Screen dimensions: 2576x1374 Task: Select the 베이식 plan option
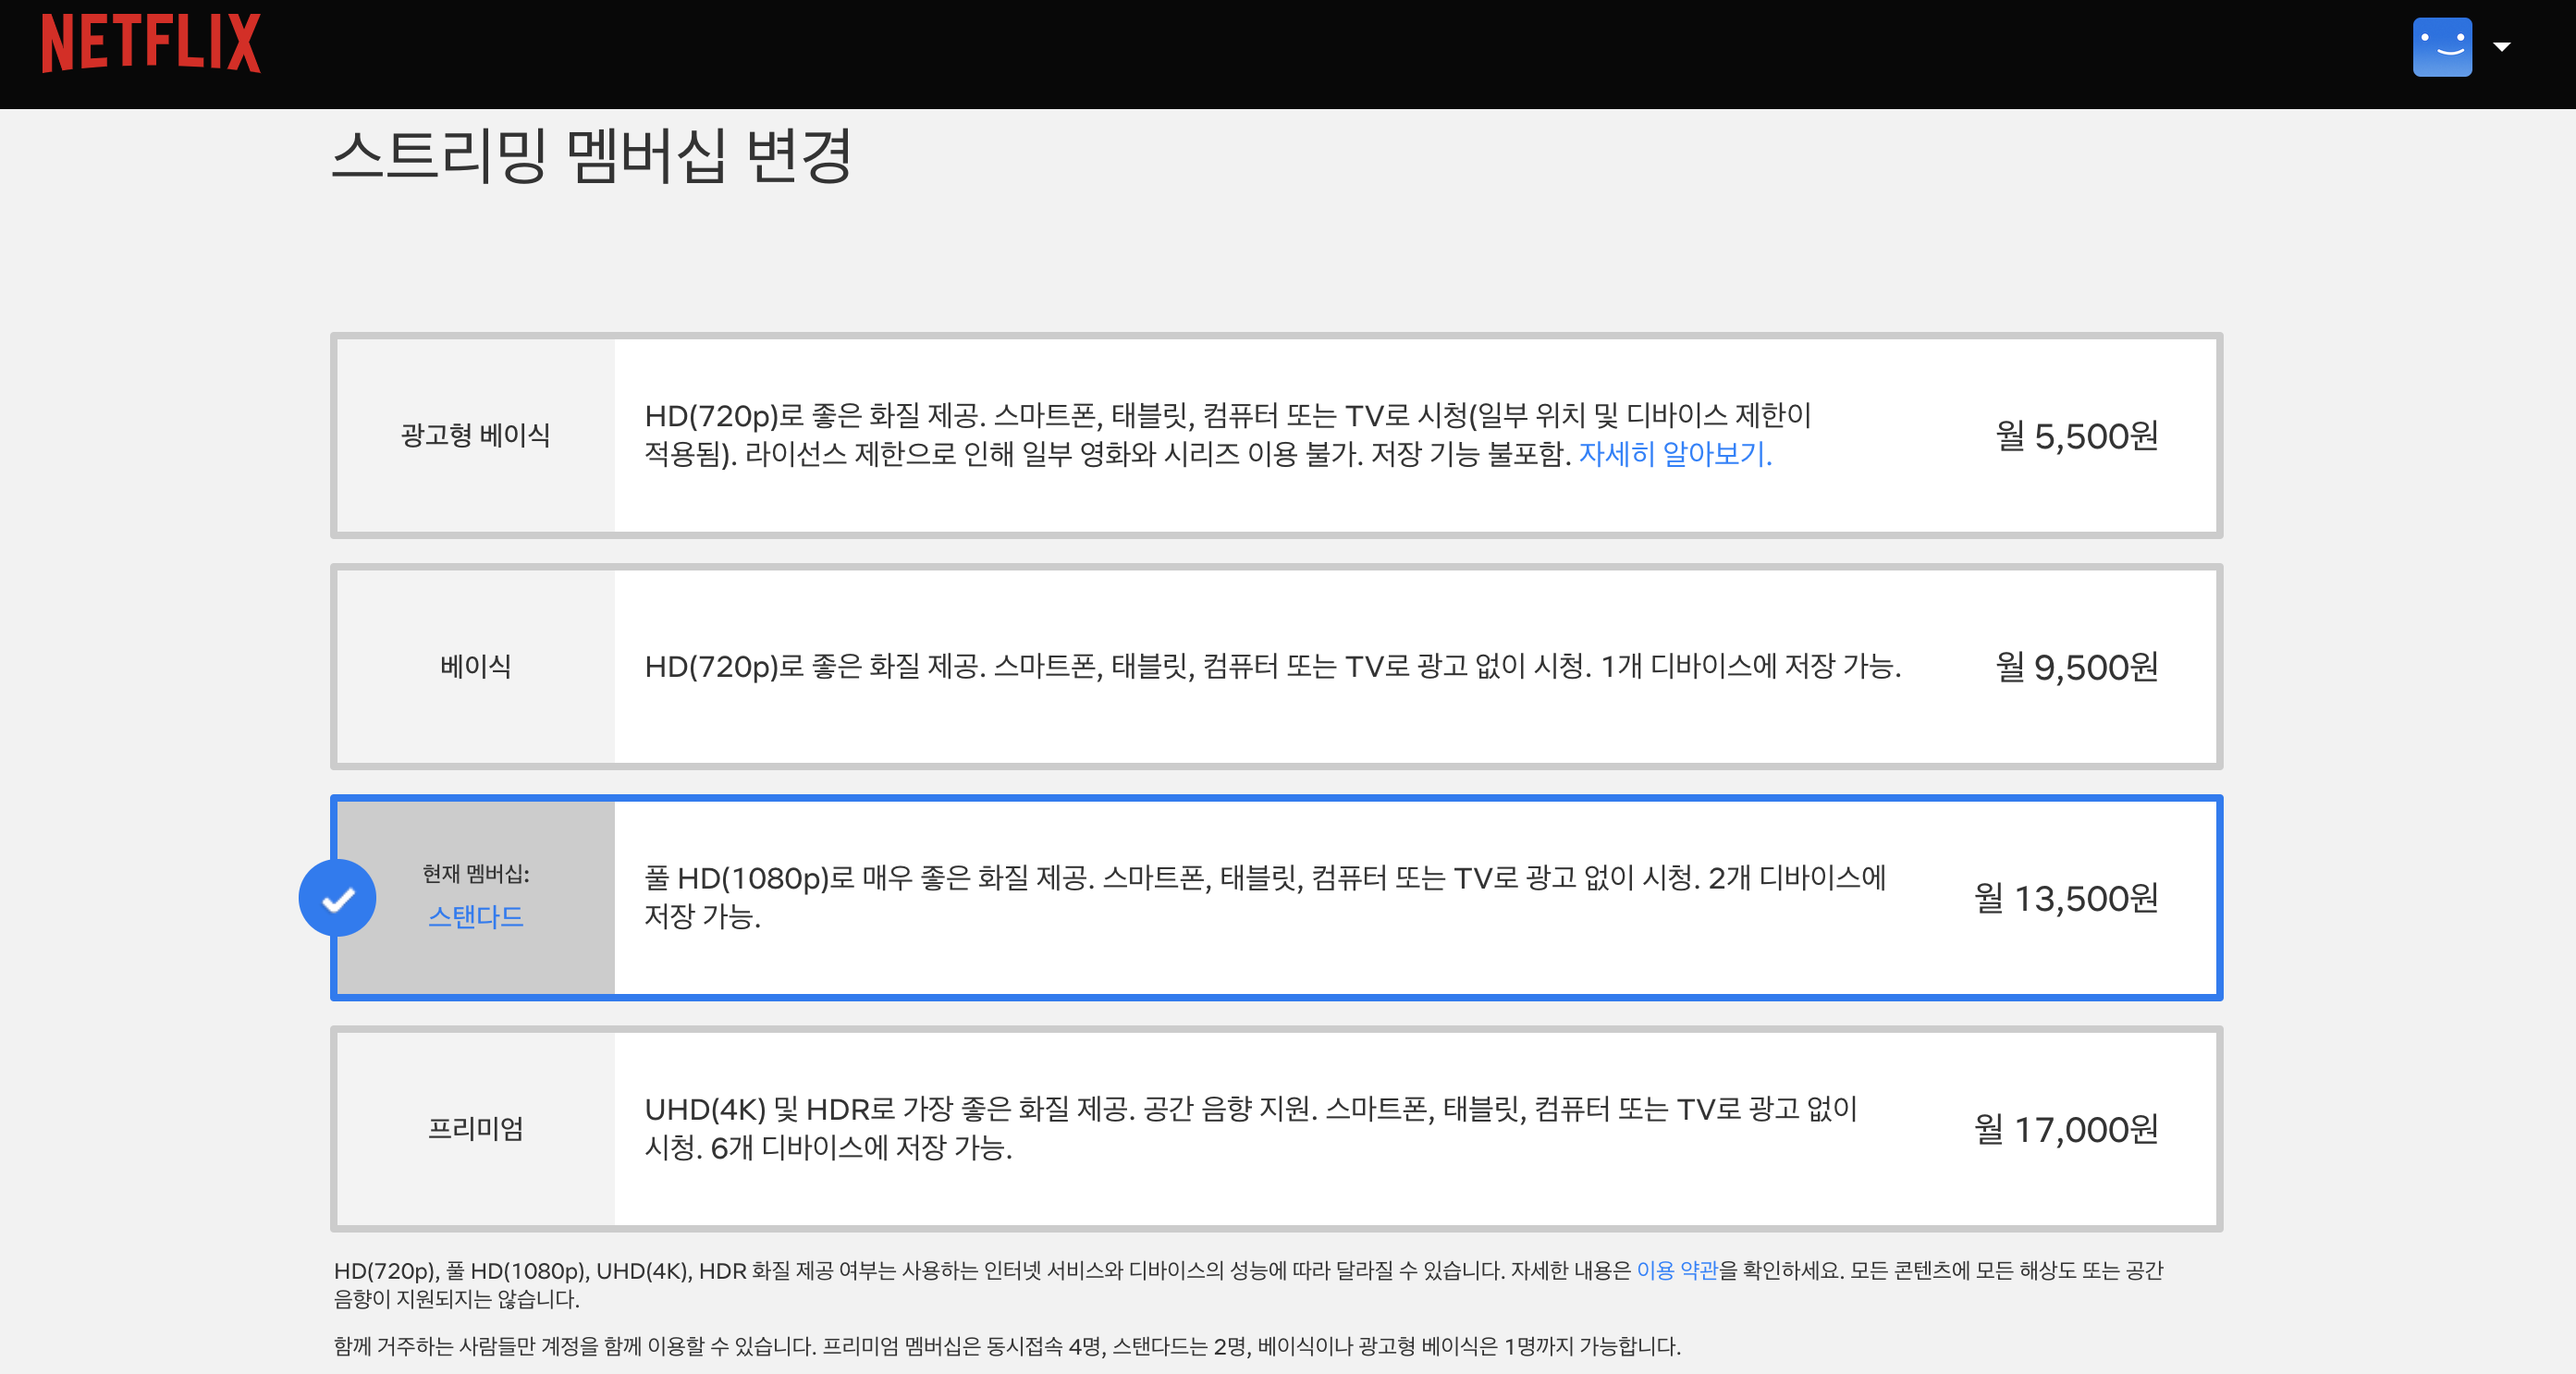tap(476, 666)
